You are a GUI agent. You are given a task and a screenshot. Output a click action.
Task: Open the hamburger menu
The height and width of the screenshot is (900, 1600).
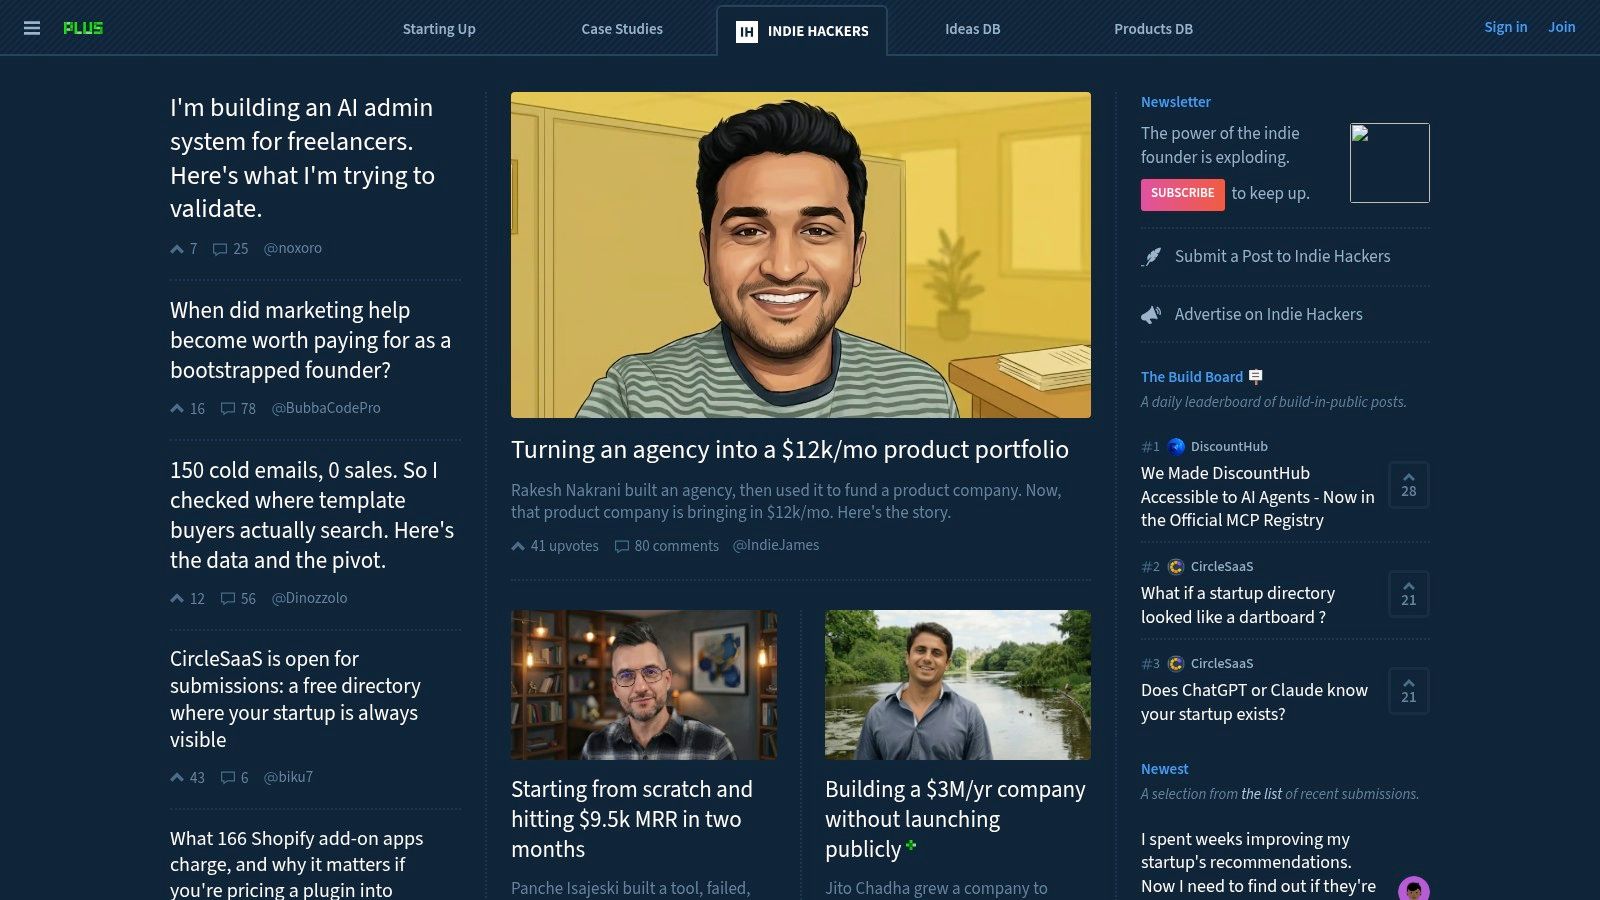(x=32, y=28)
